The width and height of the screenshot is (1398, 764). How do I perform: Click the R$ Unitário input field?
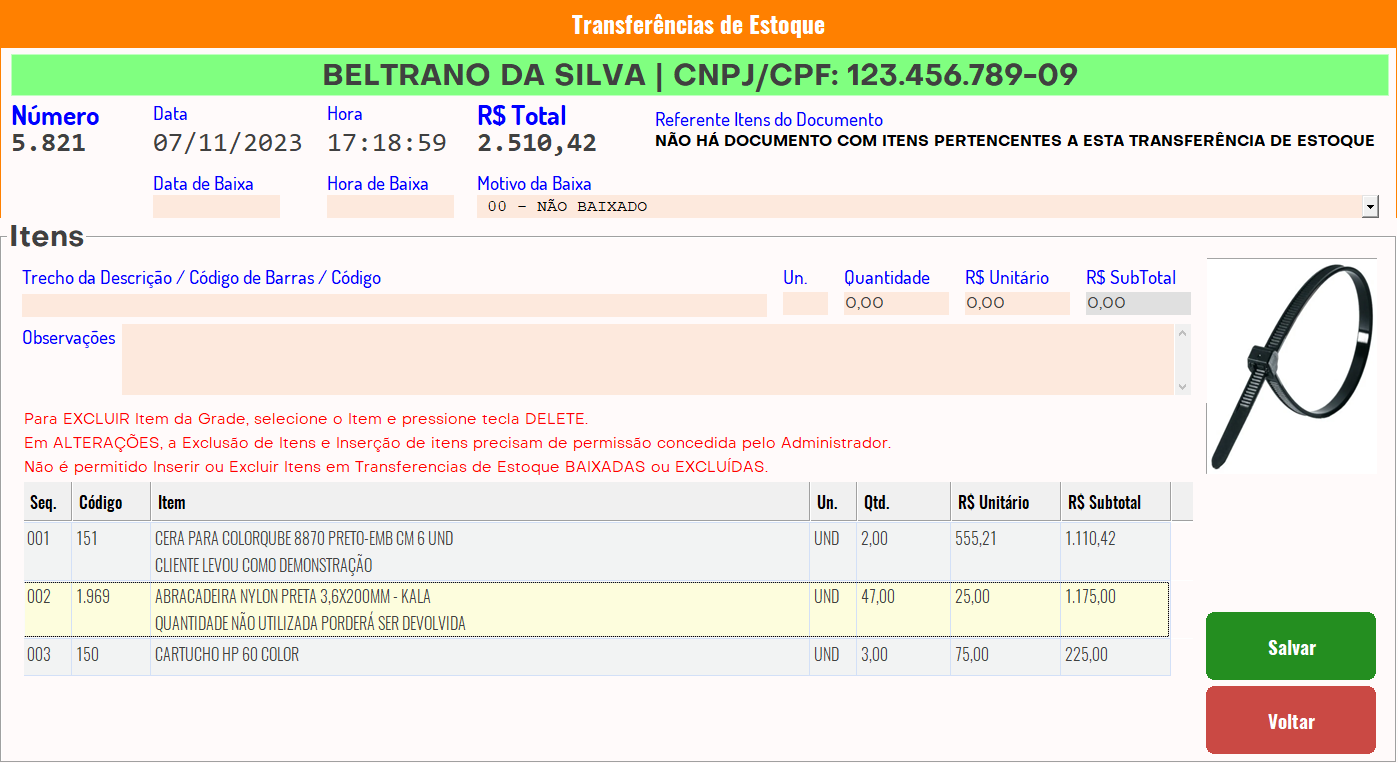click(x=1017, y=303)
